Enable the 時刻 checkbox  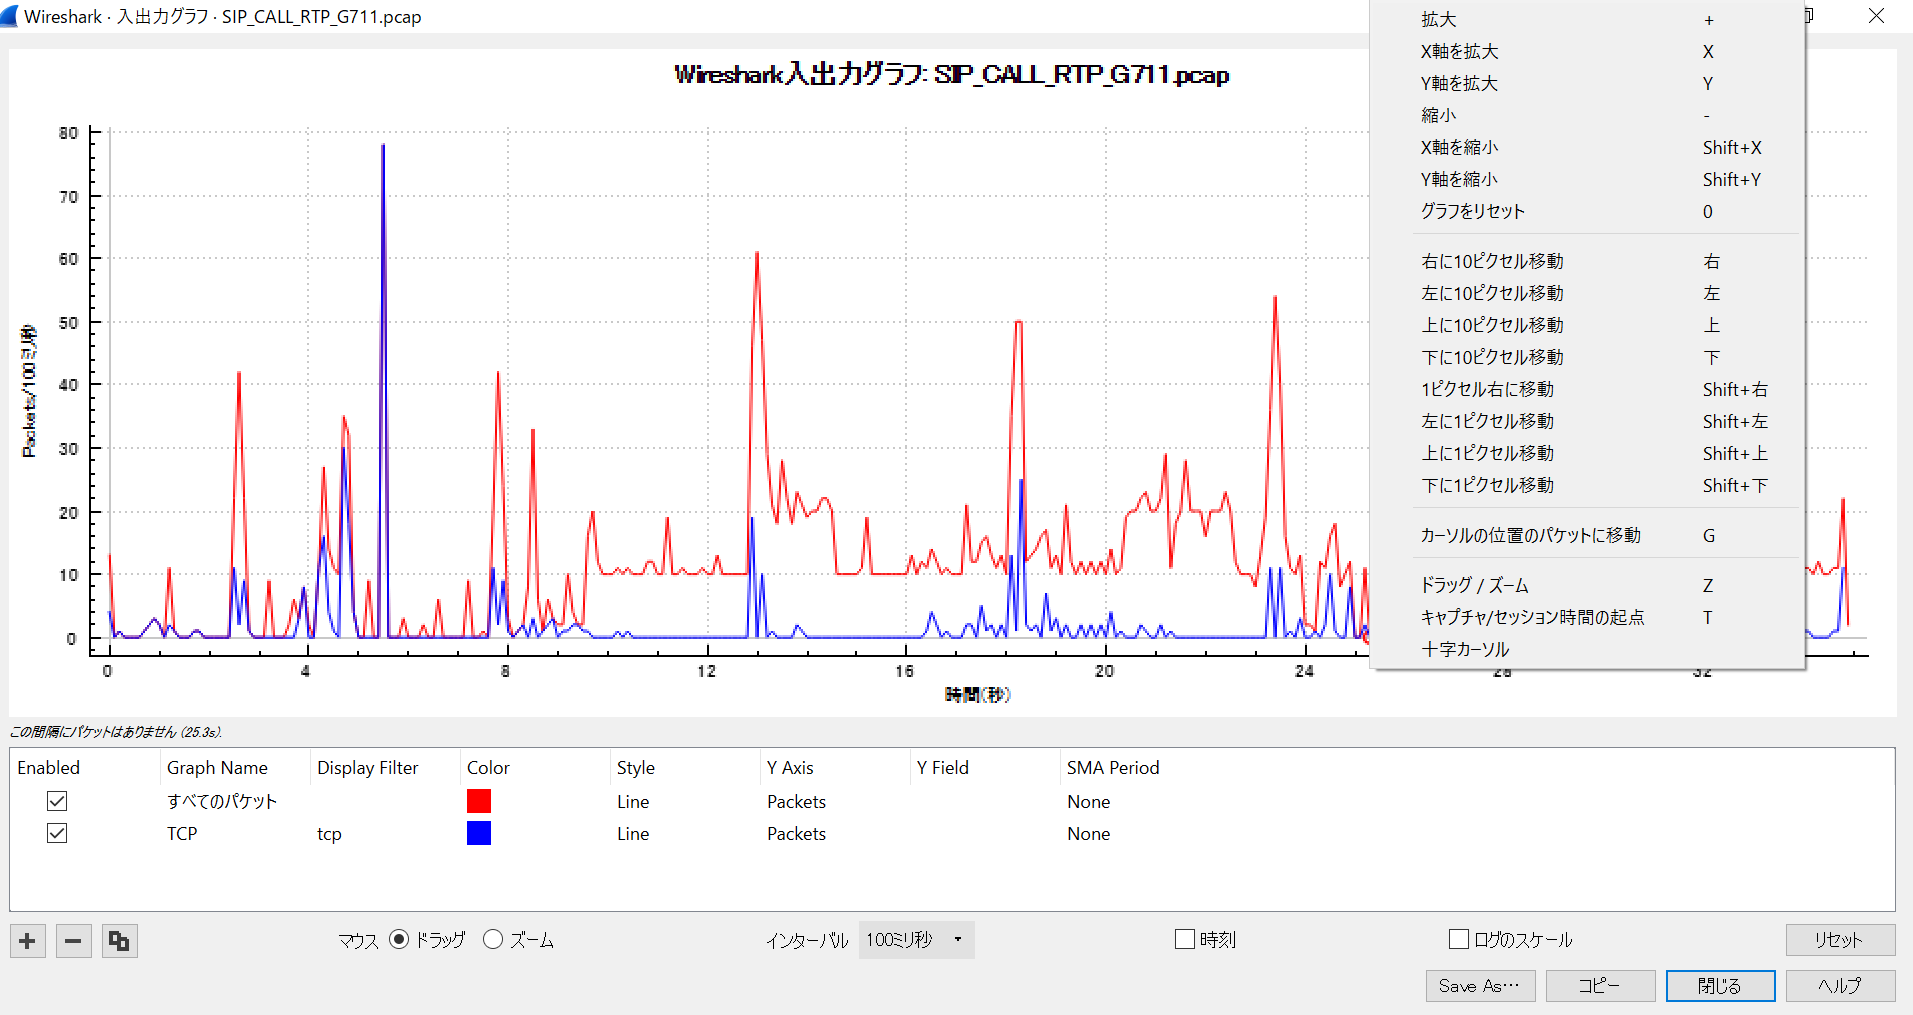pos(1185,939)
